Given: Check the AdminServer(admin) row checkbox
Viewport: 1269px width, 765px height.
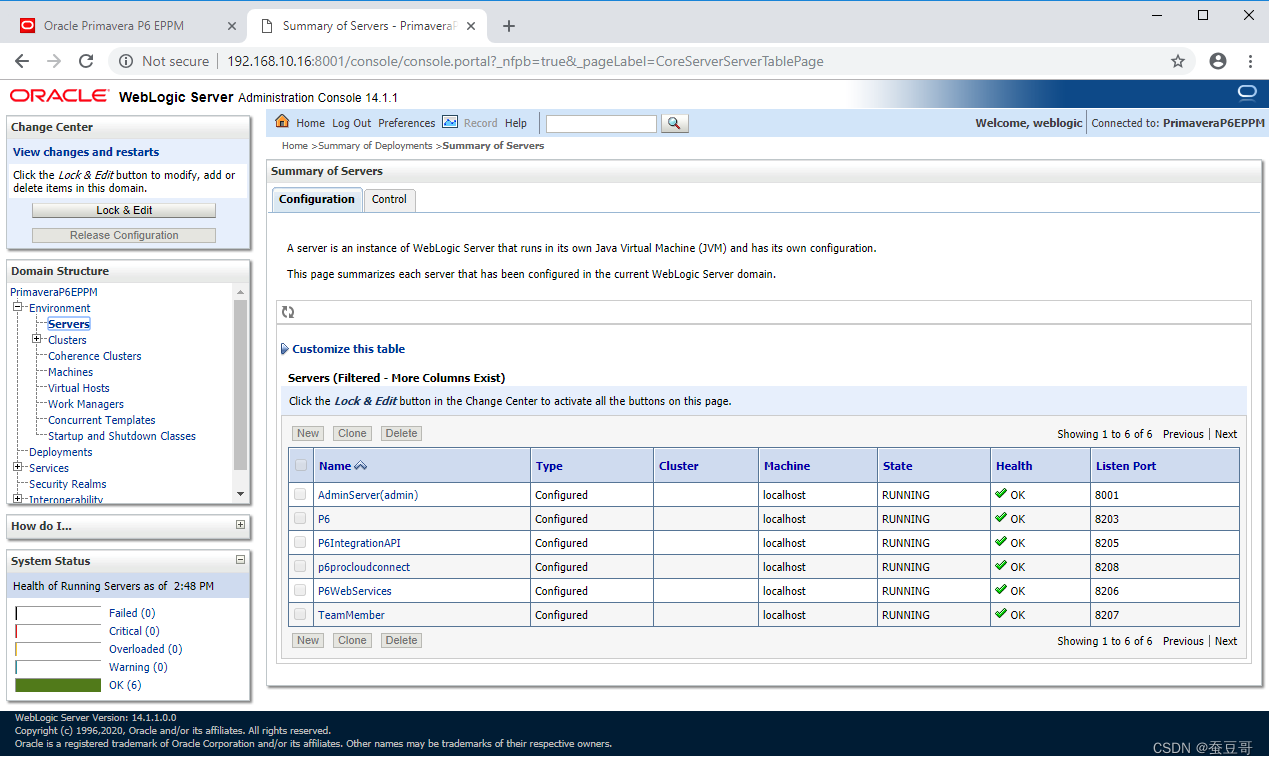Looking at the screenshot, I should 301,494.
